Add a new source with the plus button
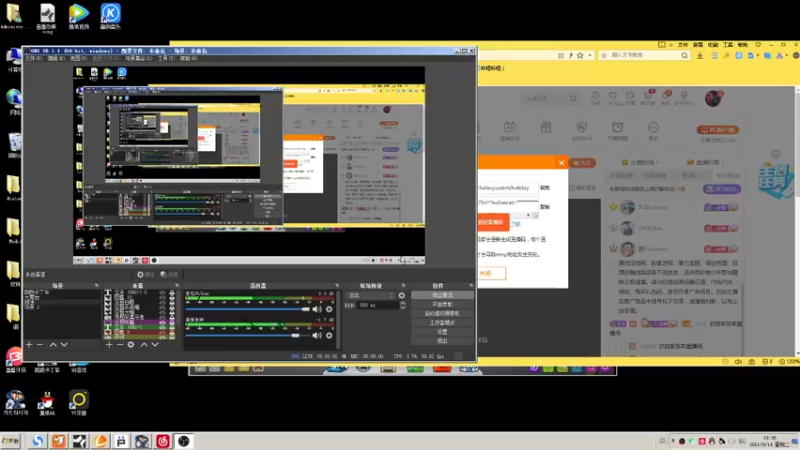Viewport: 800px width, 450px height. [x=109, y=345]
